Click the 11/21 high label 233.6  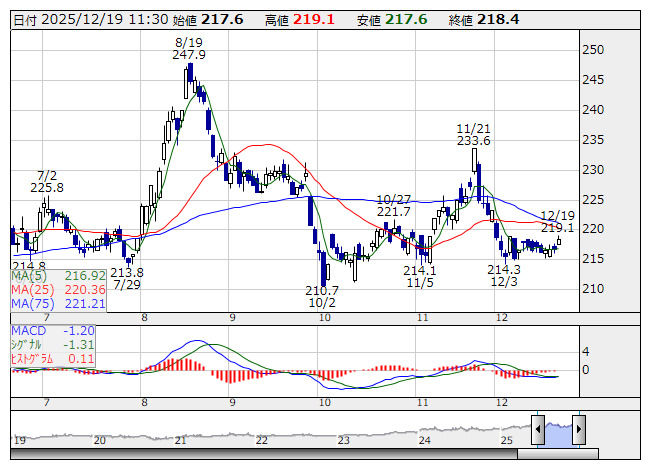pos(473,141)
